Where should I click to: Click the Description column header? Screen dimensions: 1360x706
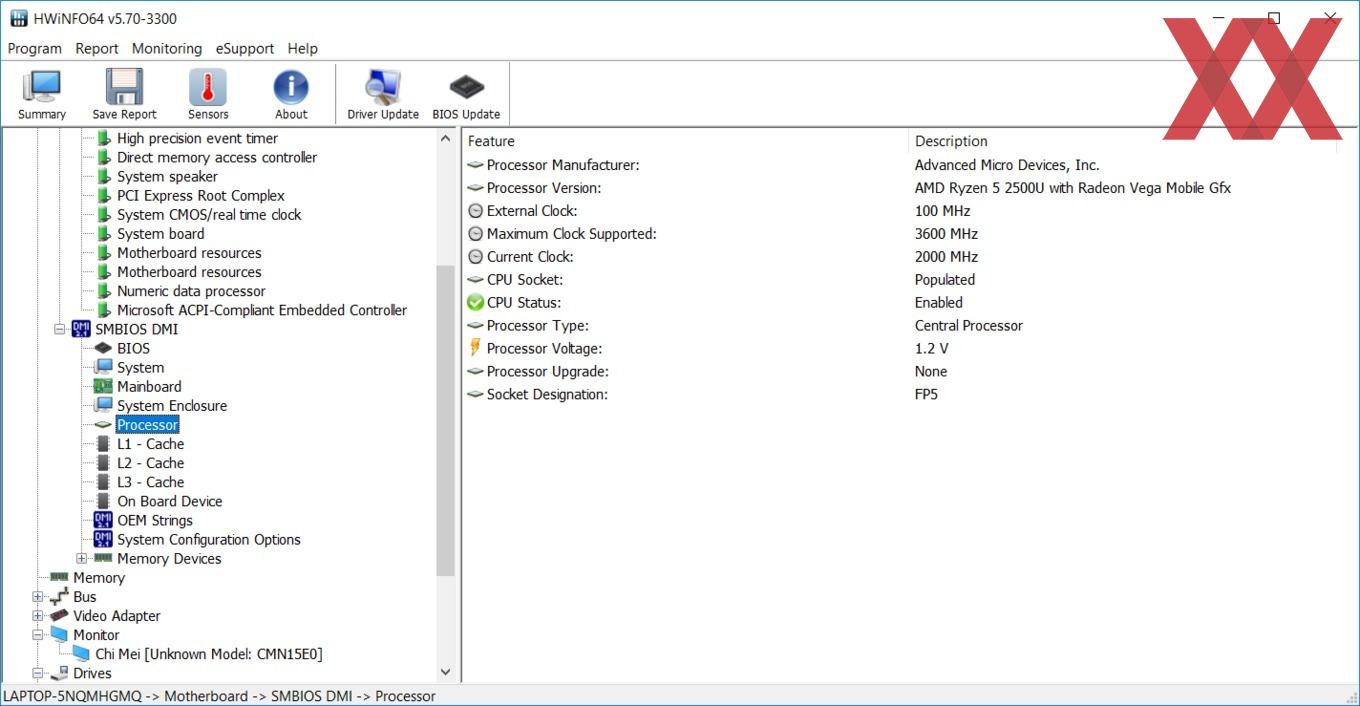[1122, 141]
